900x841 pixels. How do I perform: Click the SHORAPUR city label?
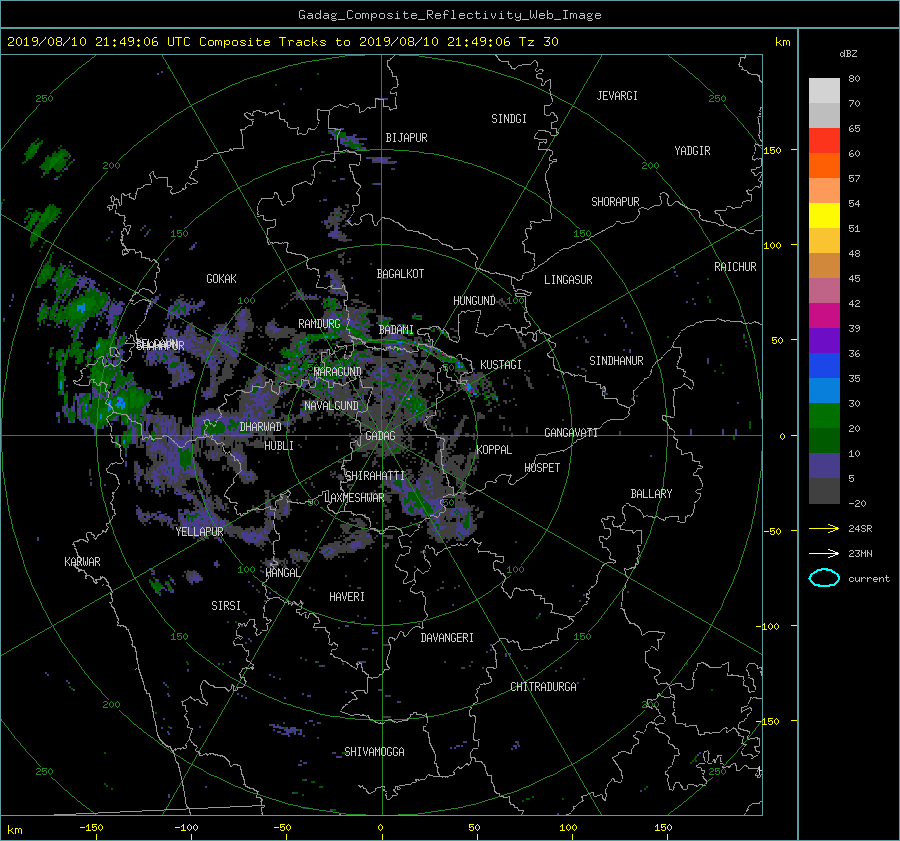615,202
